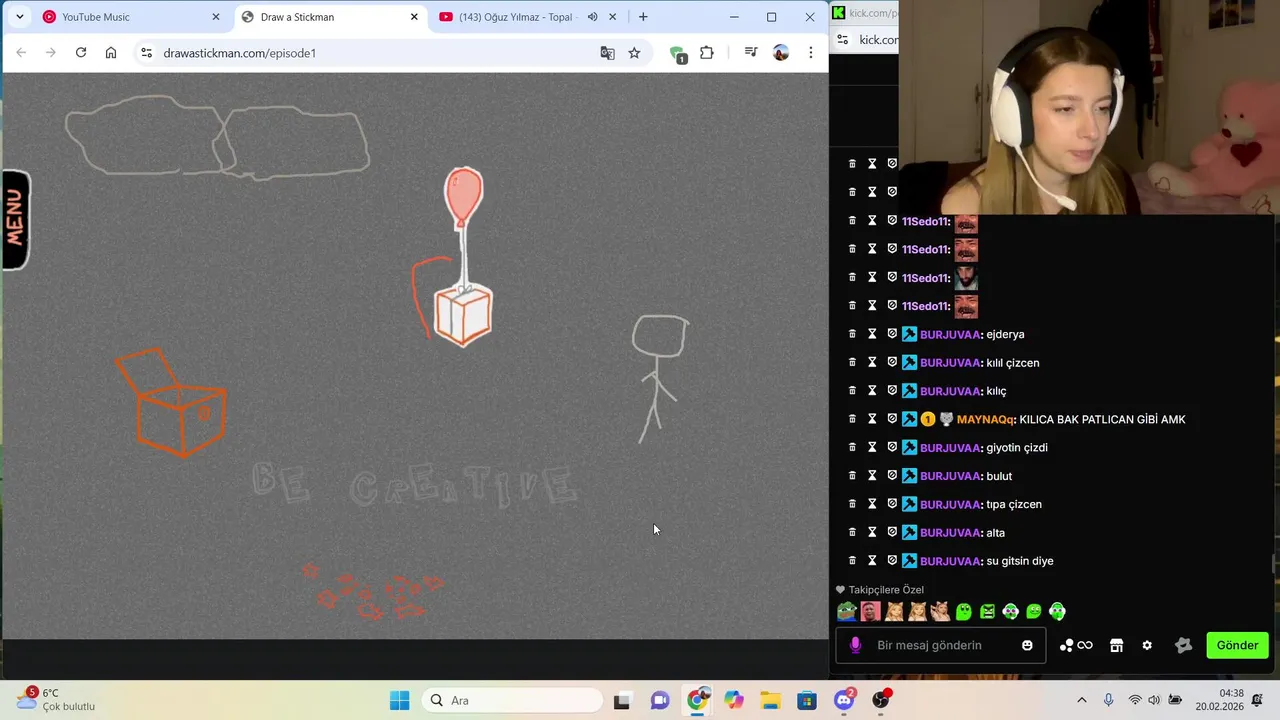Open Discord from the taskbar

[844, 700]
